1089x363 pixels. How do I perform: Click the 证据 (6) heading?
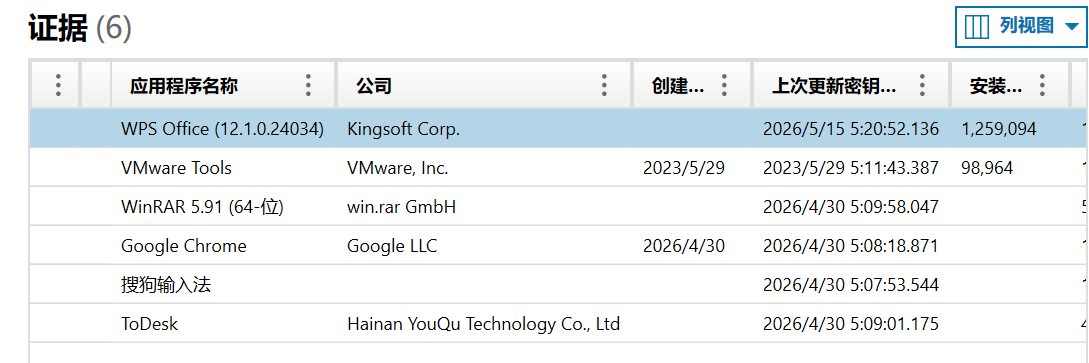(80, 28)
